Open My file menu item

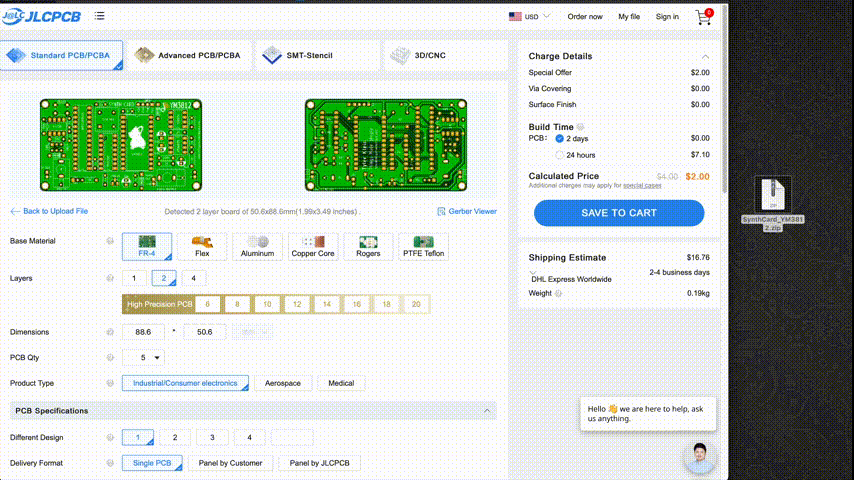click(629, 16)
